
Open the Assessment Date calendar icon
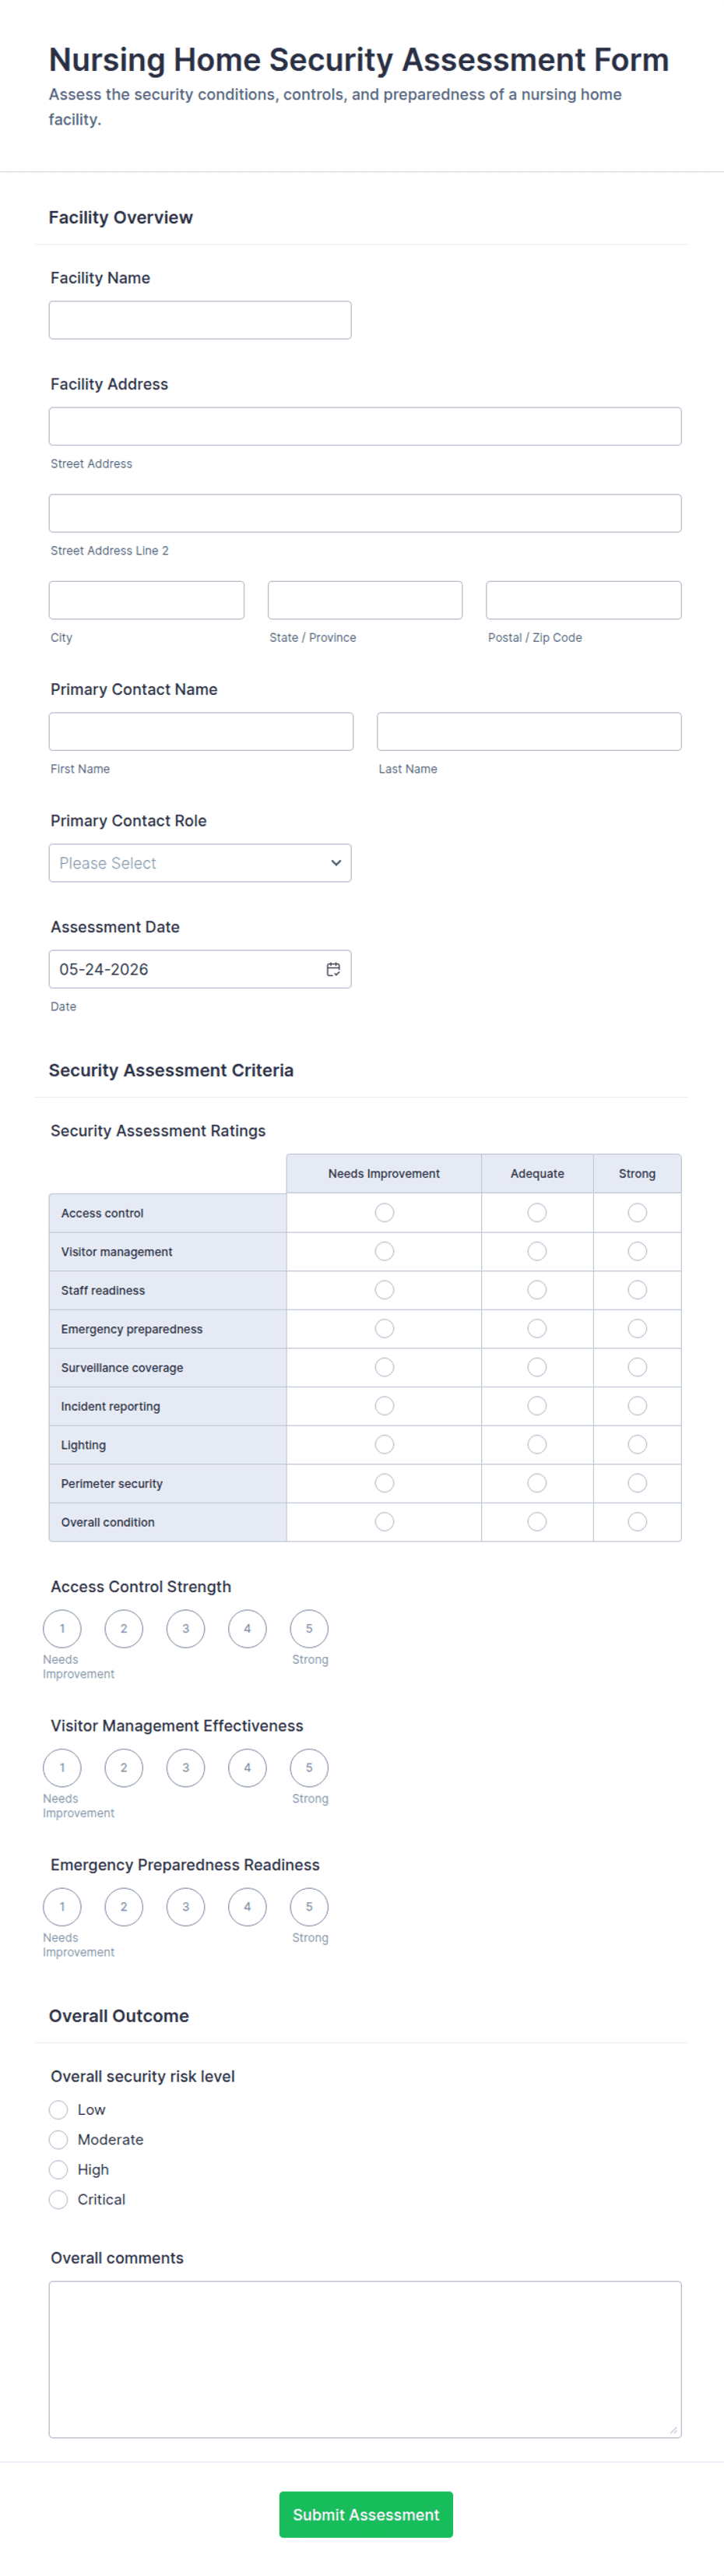(x=333, y=969)
